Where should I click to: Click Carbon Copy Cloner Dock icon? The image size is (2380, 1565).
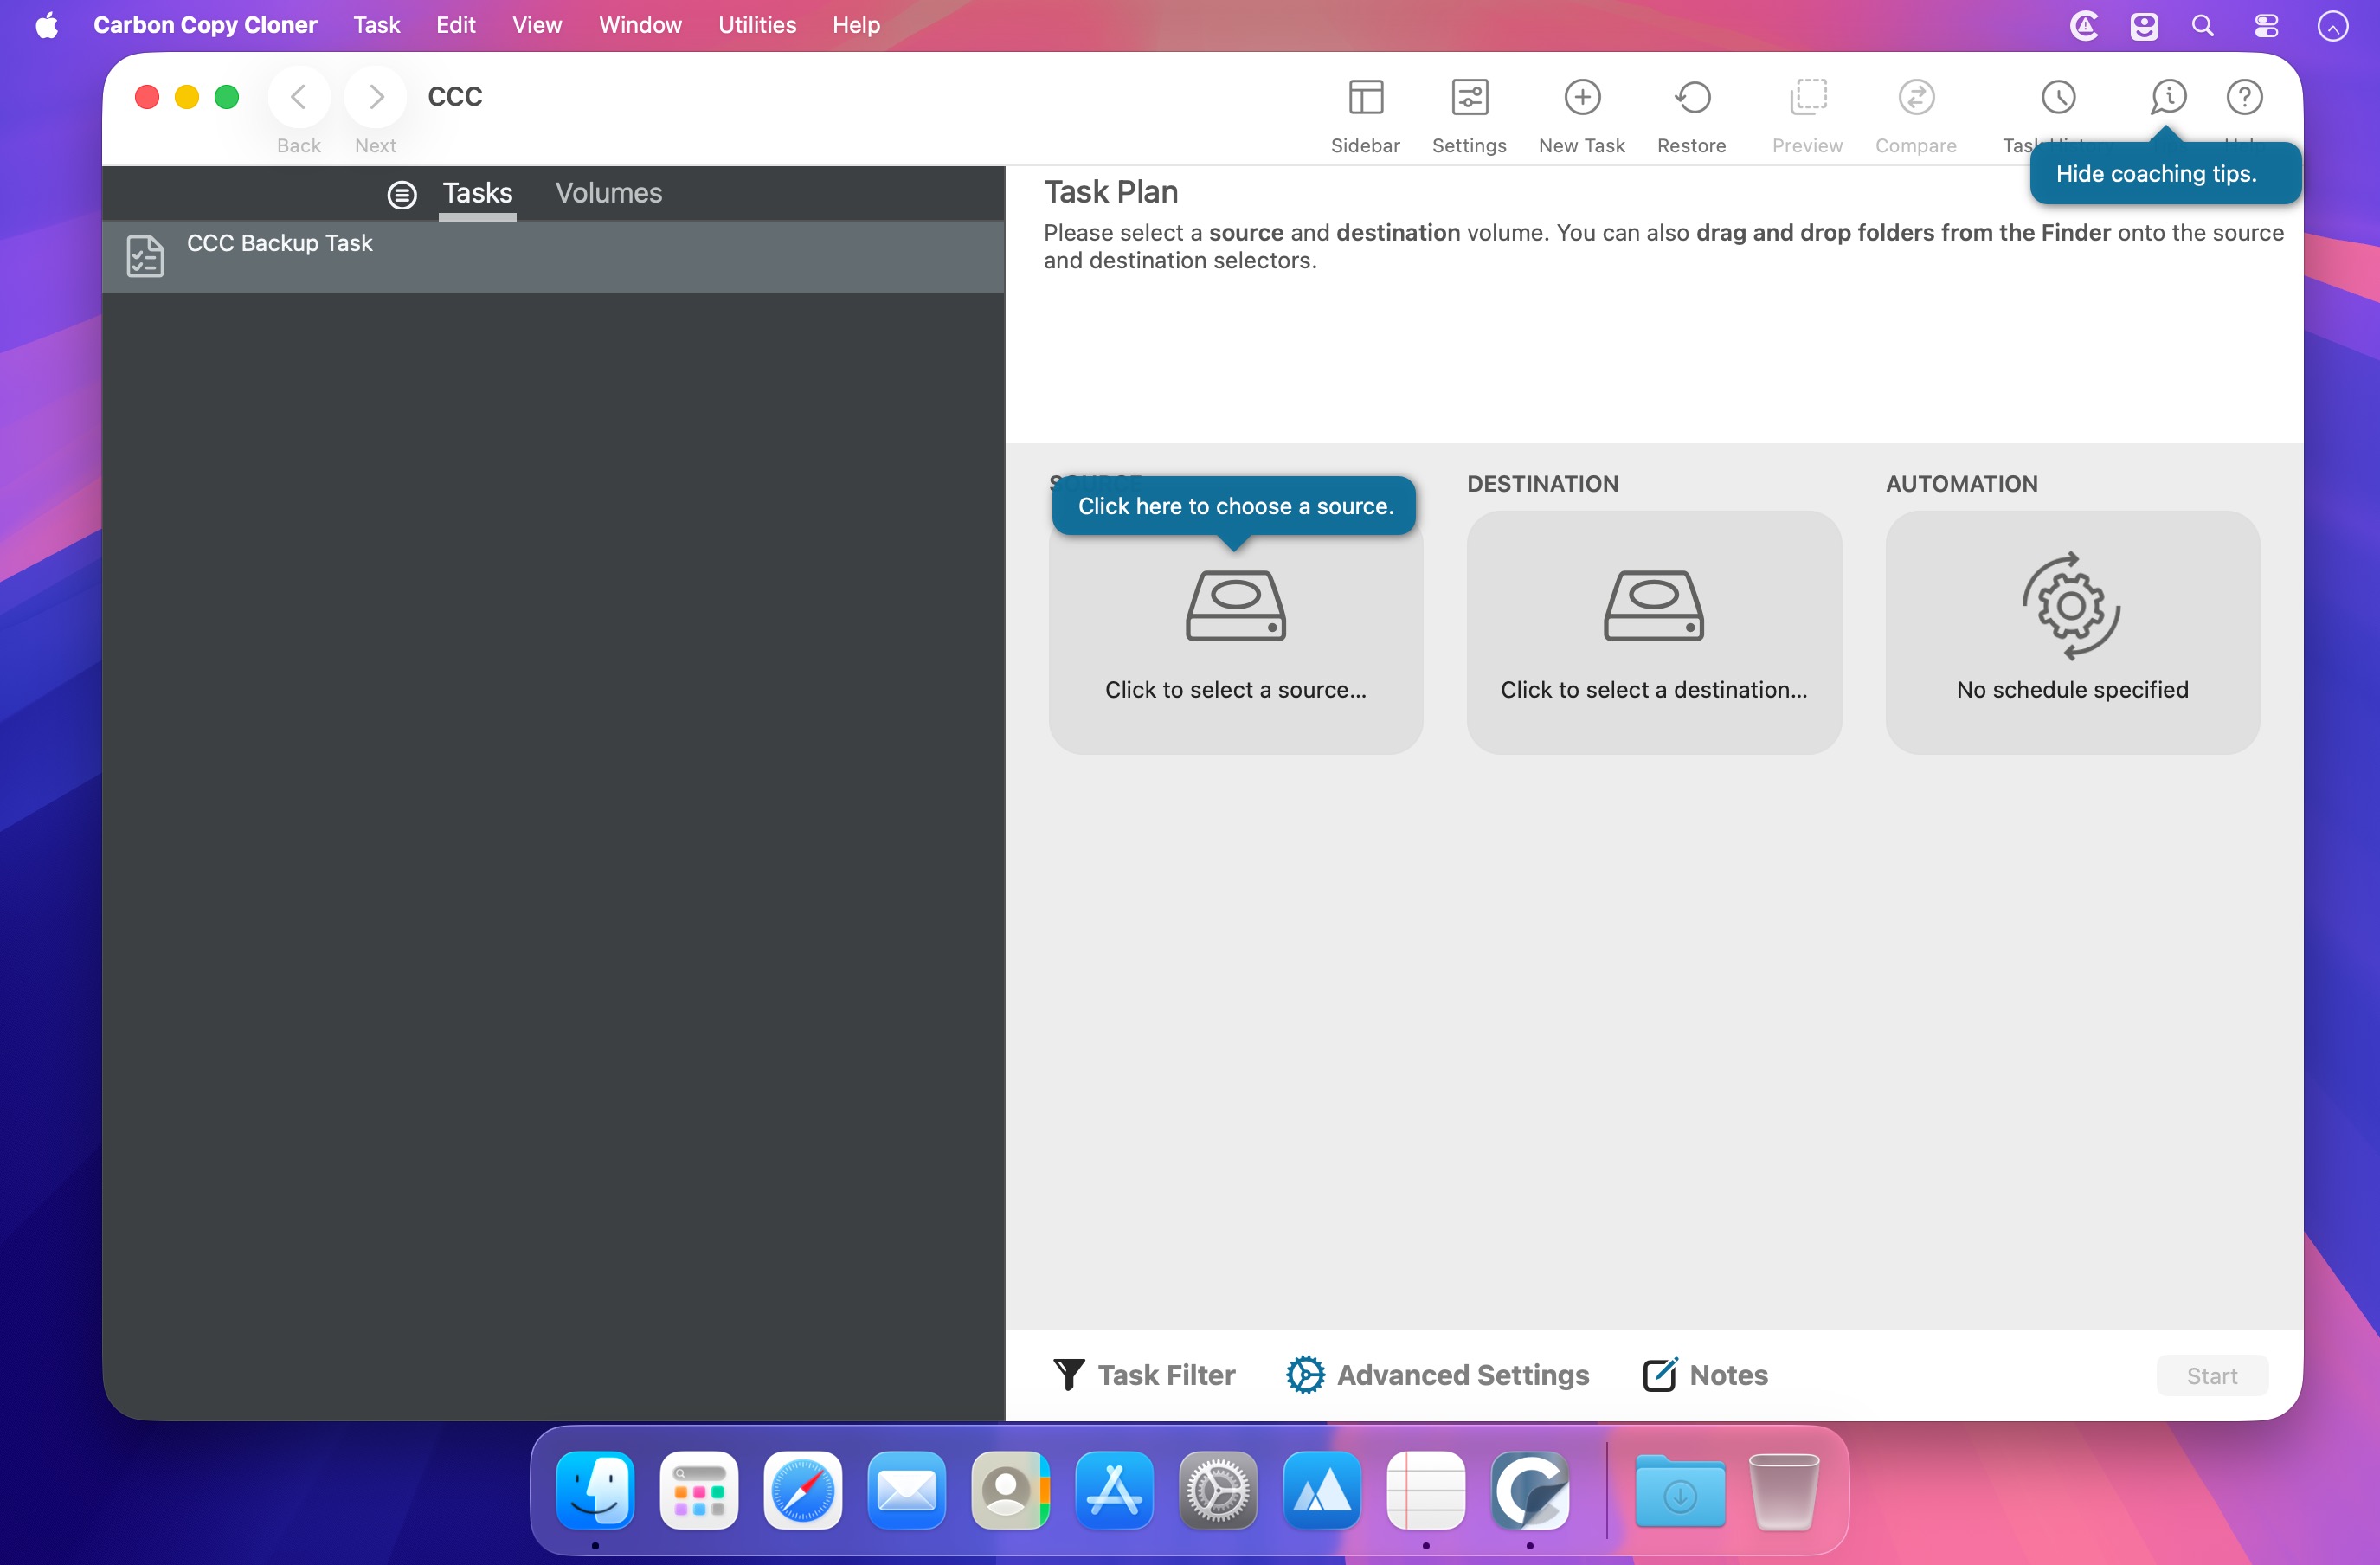1530,1490
